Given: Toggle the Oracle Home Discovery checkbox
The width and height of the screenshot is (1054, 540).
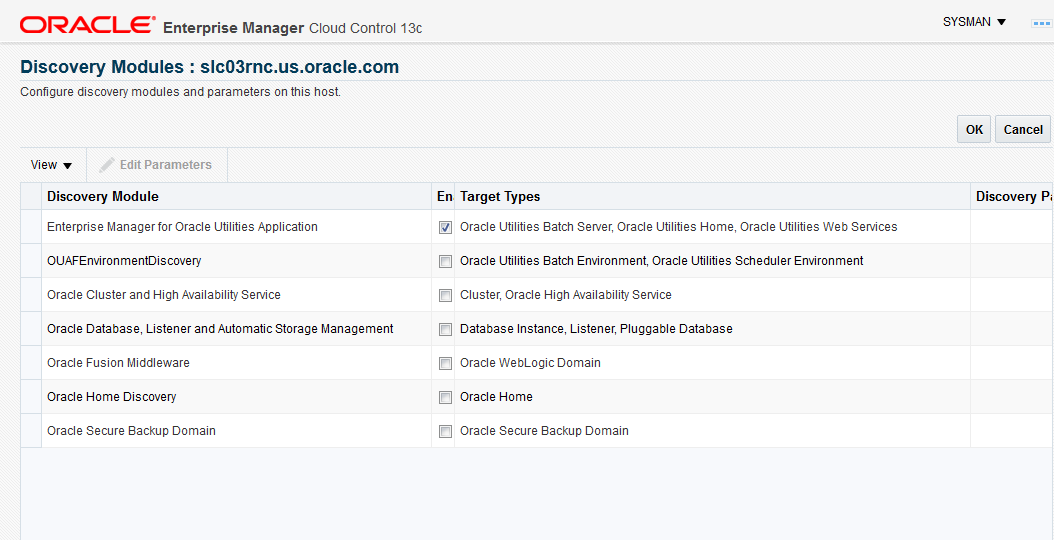Looking at the screenshot, I should pyautogui.click(x=445, y=398).
